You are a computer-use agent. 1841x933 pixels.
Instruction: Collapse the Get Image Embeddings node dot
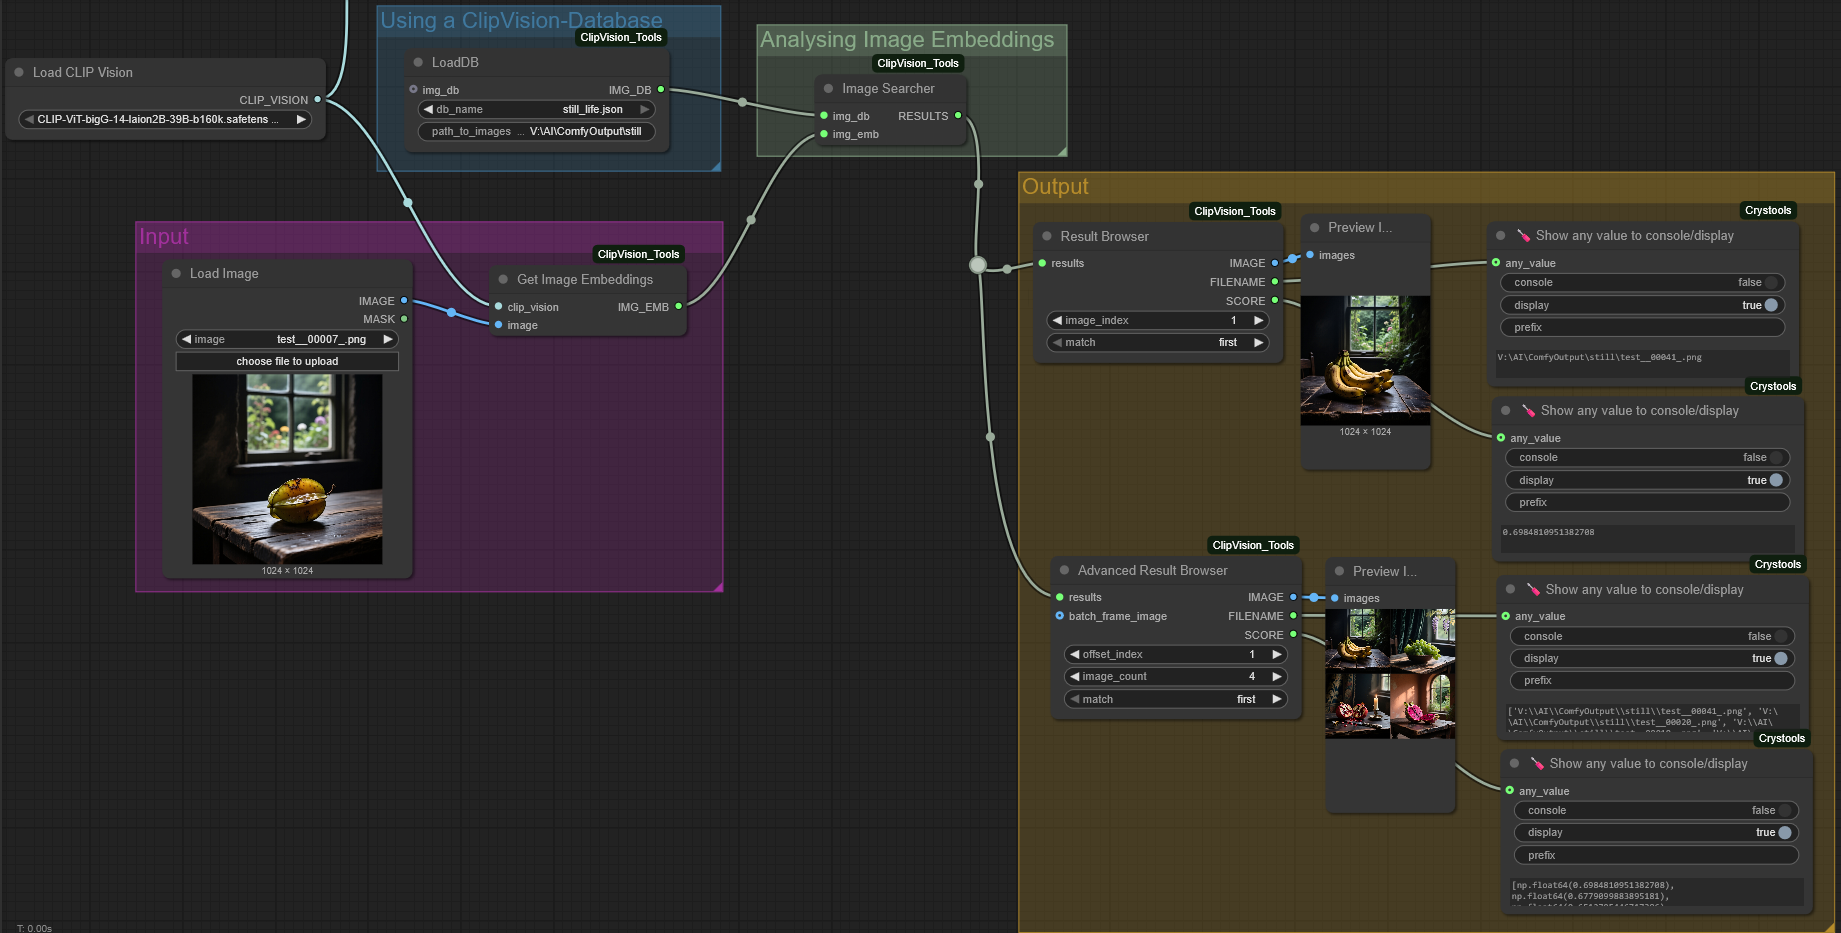pos(503,279)
